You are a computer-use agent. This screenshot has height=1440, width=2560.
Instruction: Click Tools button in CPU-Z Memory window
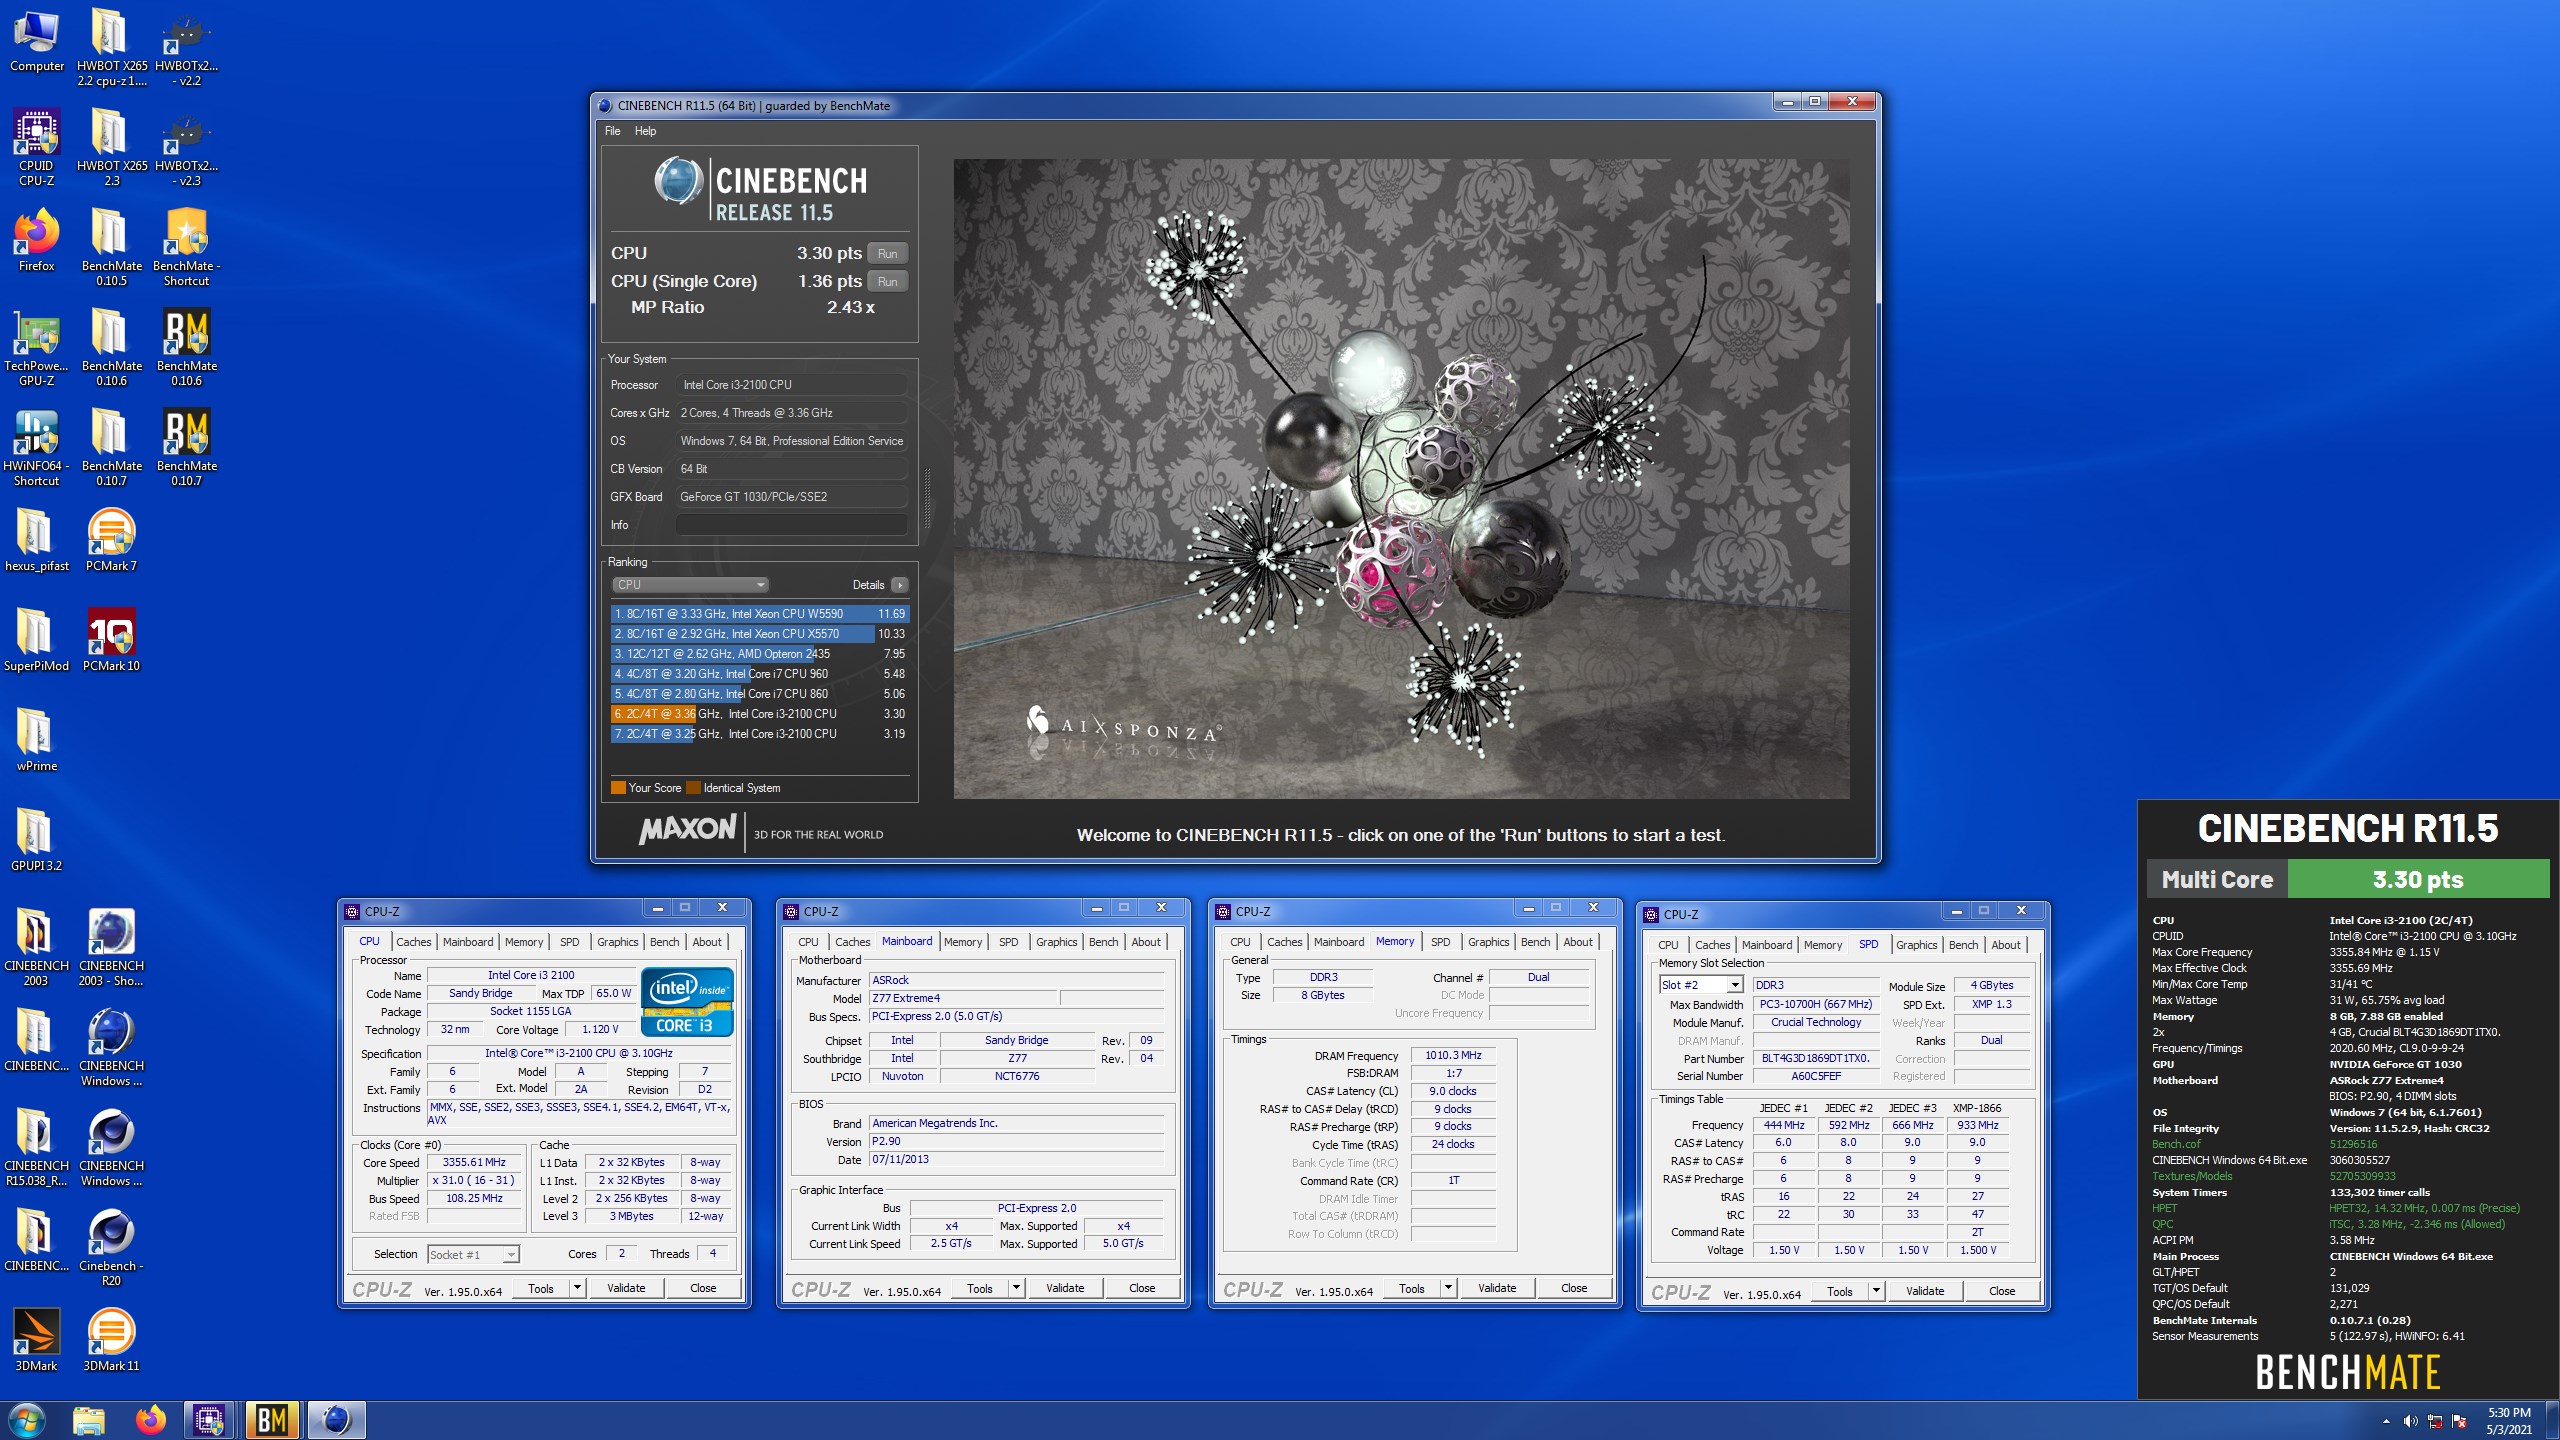[x=1412, y=1288]
